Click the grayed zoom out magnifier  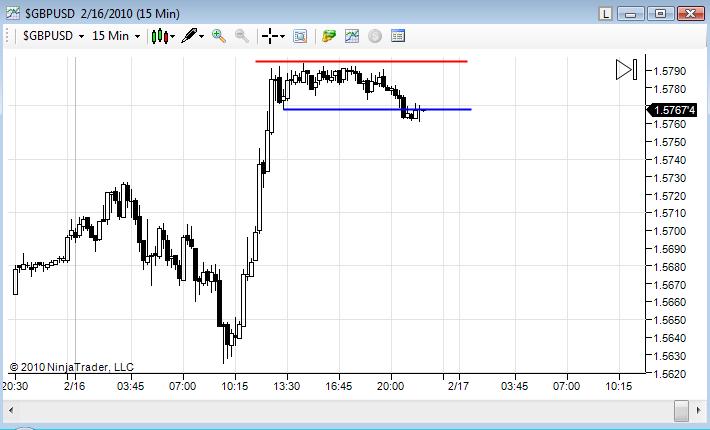242,36
